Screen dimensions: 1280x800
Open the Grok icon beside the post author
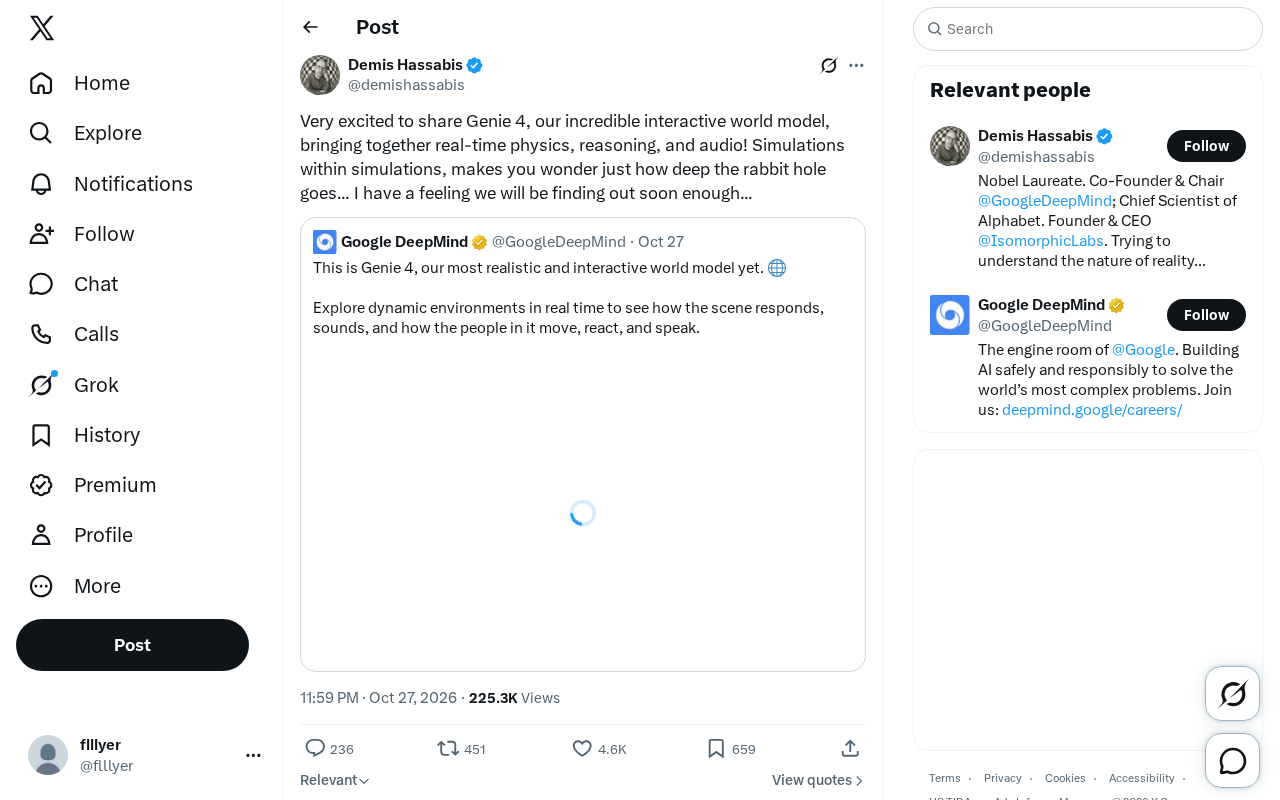point(829,66)
